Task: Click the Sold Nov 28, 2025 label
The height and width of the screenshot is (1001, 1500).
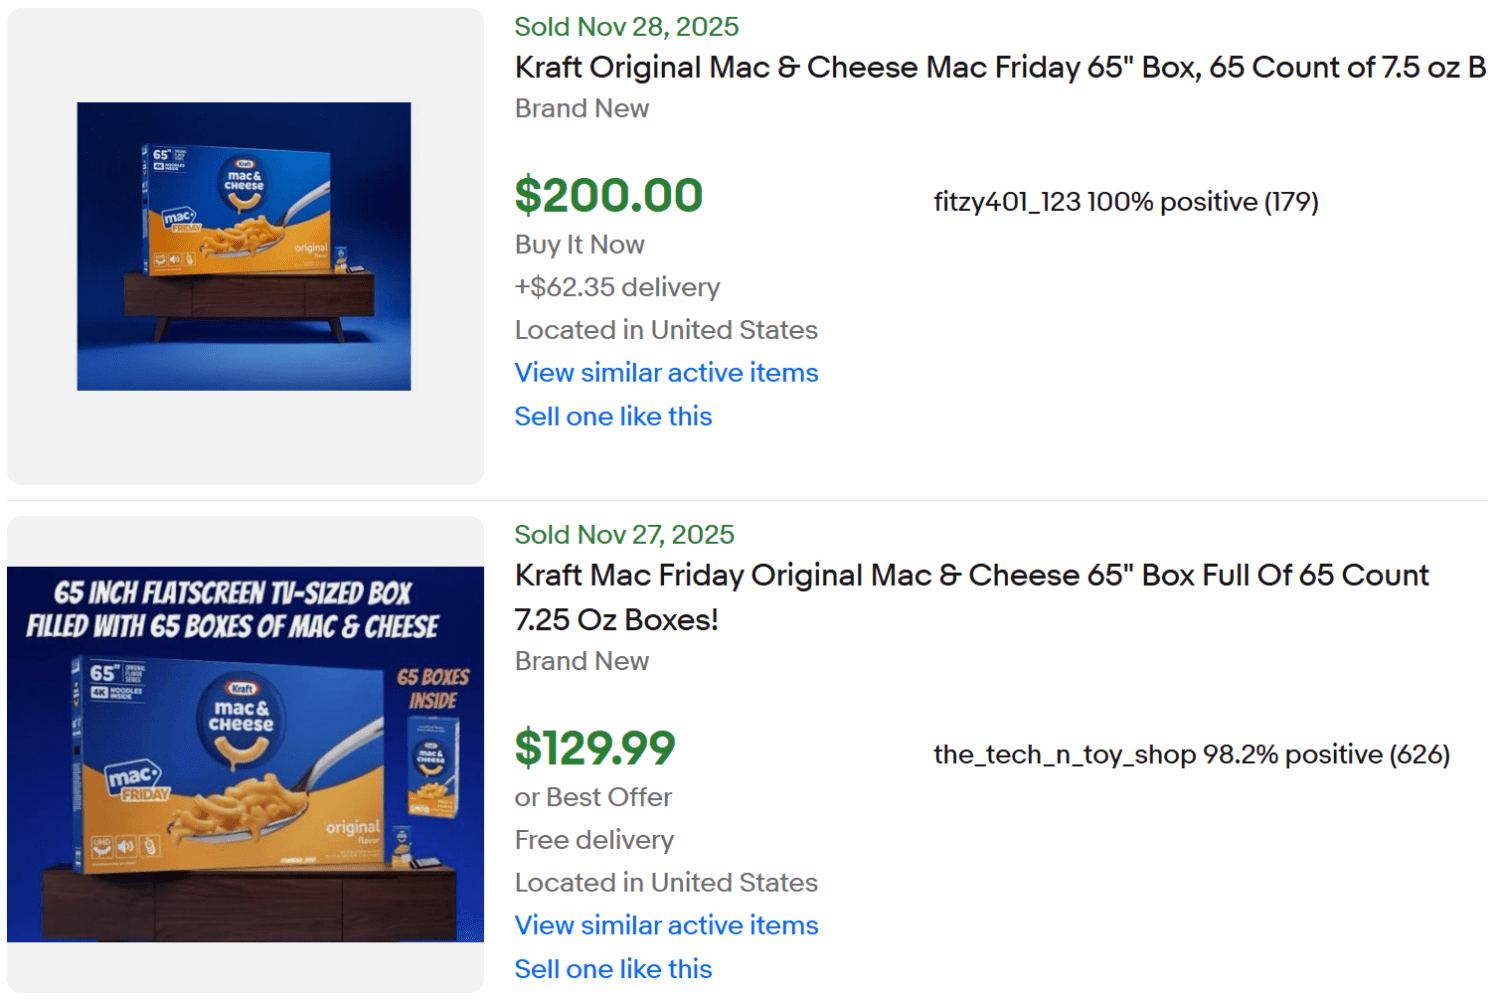Action: tap(626, 26)
